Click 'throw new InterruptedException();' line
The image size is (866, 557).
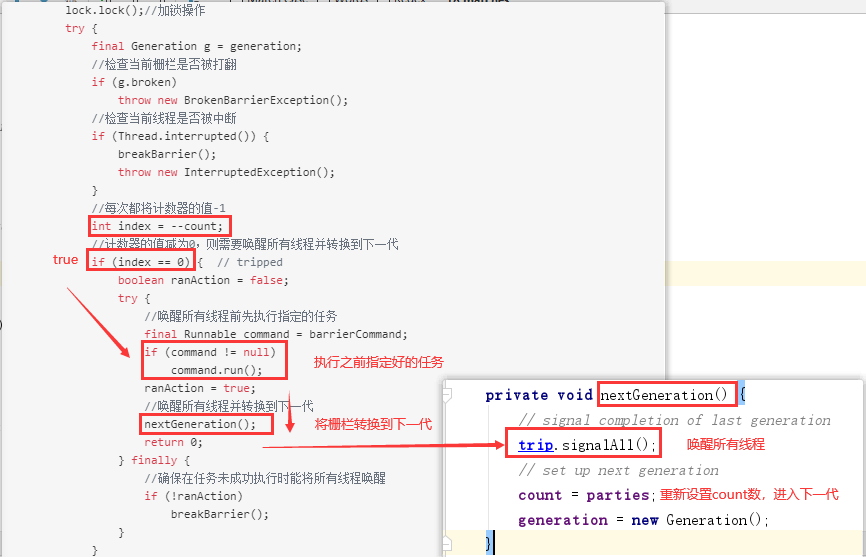click(x=226, y=172)
